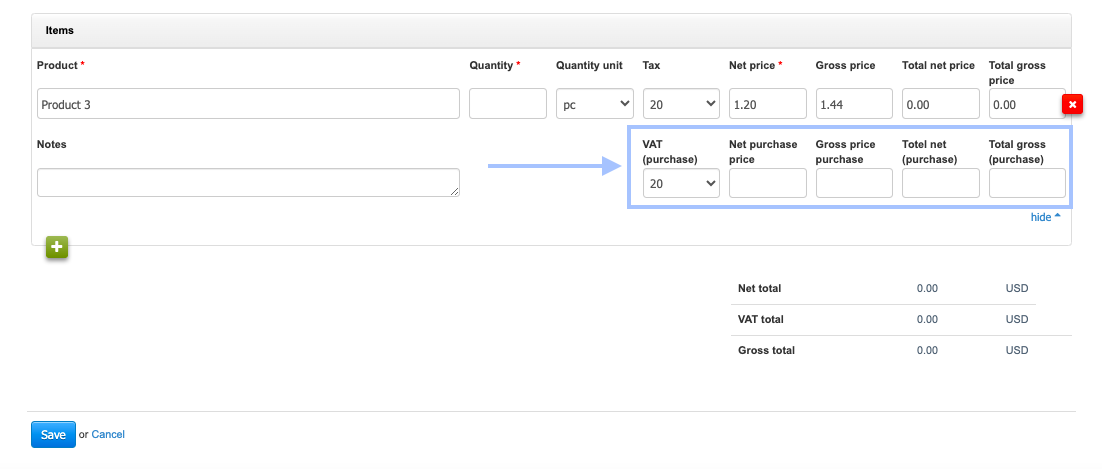Image resolution: width=1102 pixels, height=469 pixels.
Task: Focus the Product name field
Action: pos(248,104)
